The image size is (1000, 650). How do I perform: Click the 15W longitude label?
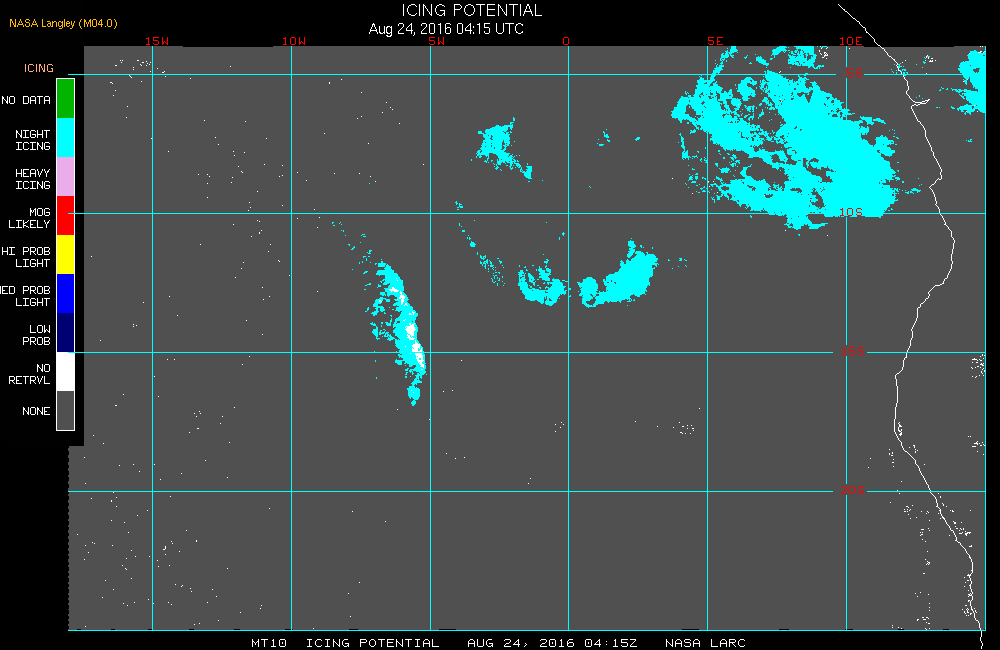pyautogui.click(x=157, y=41)
